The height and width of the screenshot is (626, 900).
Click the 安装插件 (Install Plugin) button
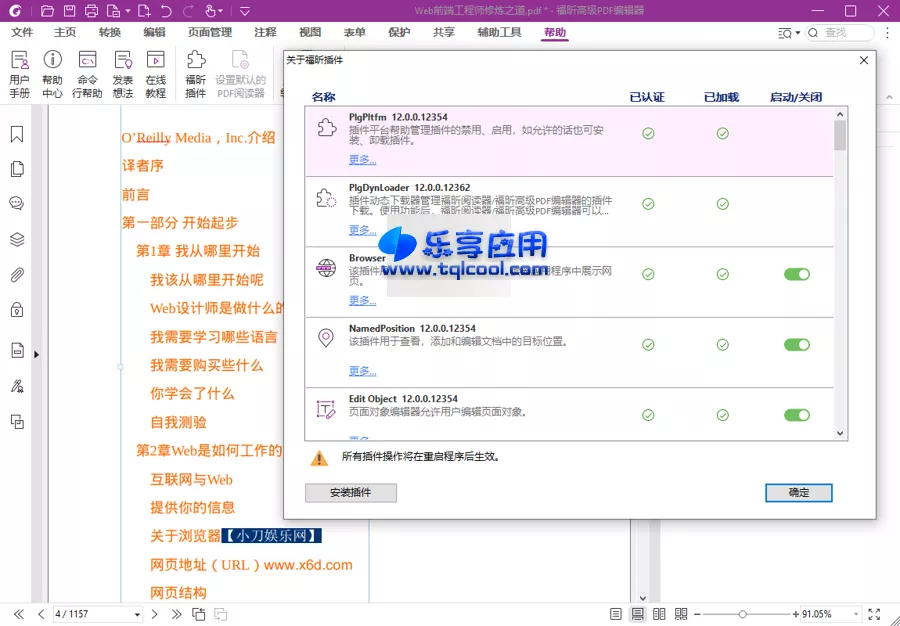pos(350,492)
